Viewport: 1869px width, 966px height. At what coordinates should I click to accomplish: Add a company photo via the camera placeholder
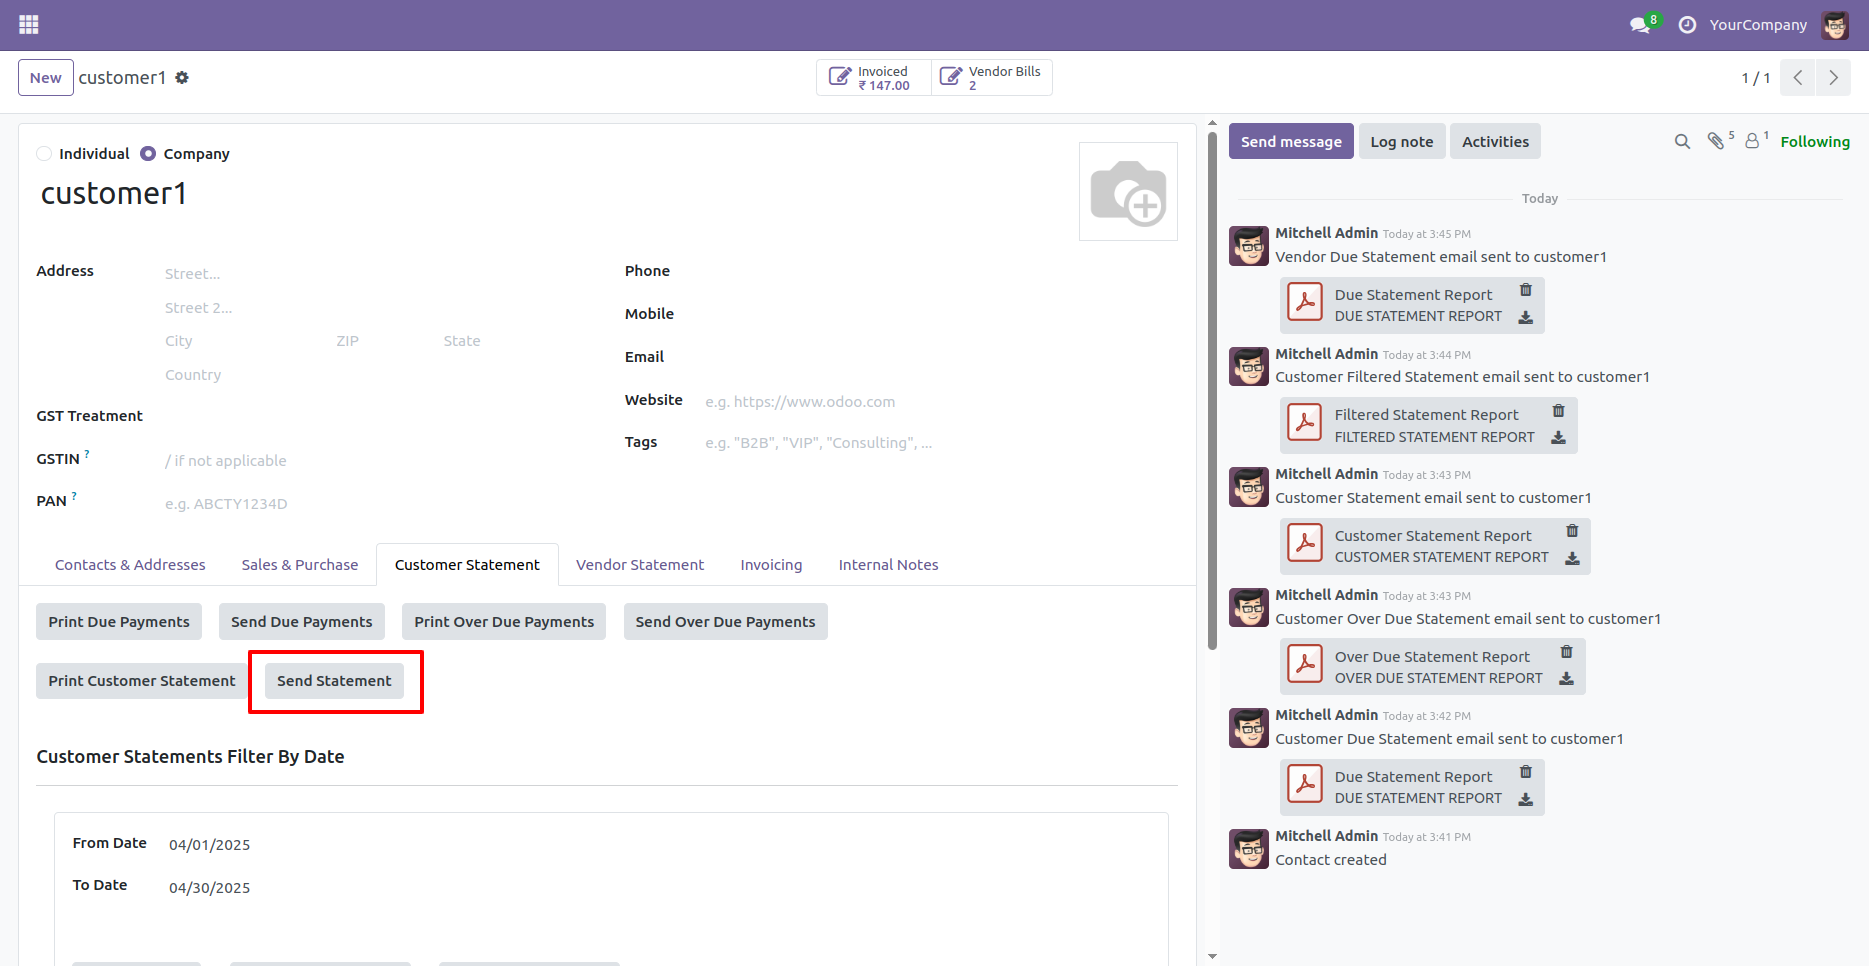(x=1128, y=191)
